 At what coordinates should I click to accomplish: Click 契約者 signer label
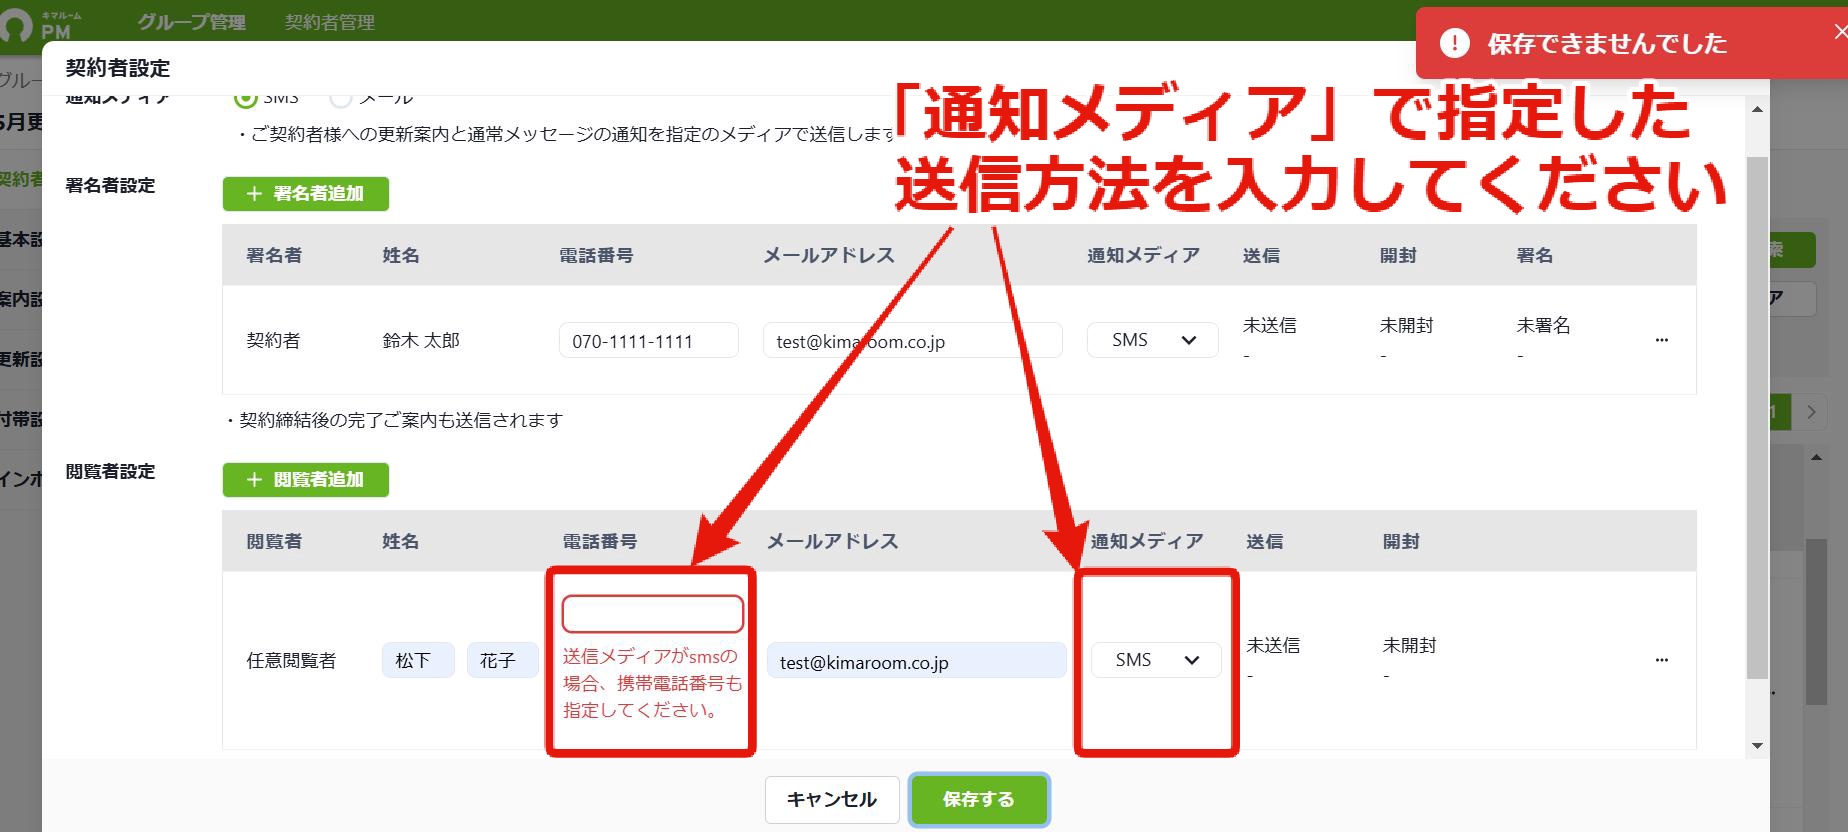coord(273,340)
